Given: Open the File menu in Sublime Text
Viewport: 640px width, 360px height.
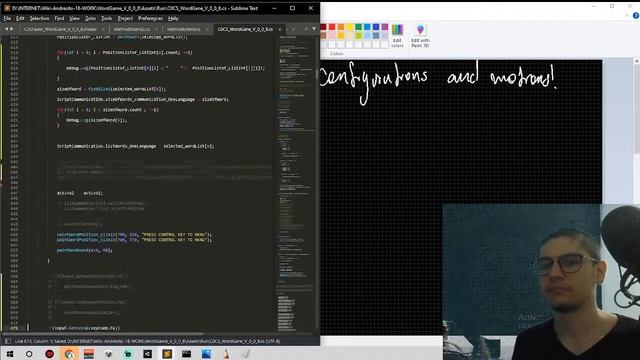Looking at the screenshot, I should (7, 18).
